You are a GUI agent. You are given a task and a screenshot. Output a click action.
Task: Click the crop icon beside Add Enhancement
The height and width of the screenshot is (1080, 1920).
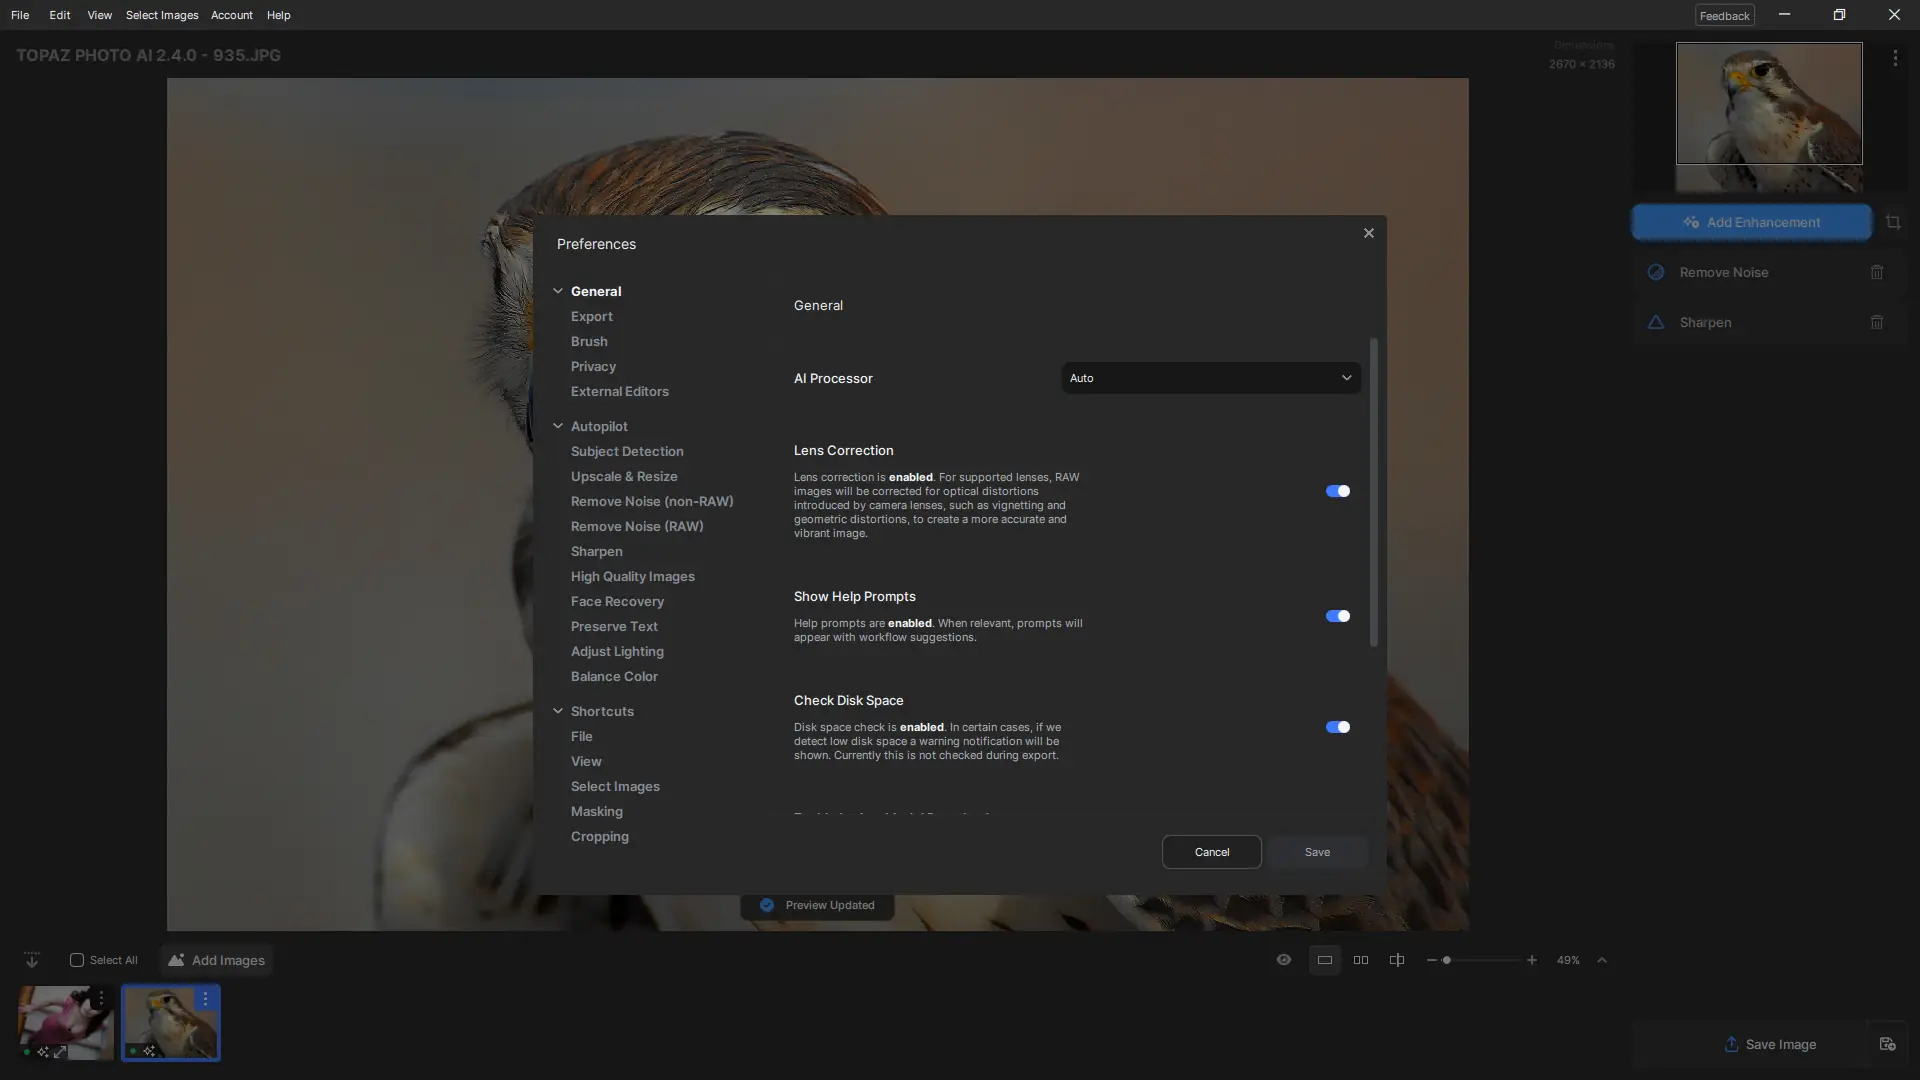1893,222
